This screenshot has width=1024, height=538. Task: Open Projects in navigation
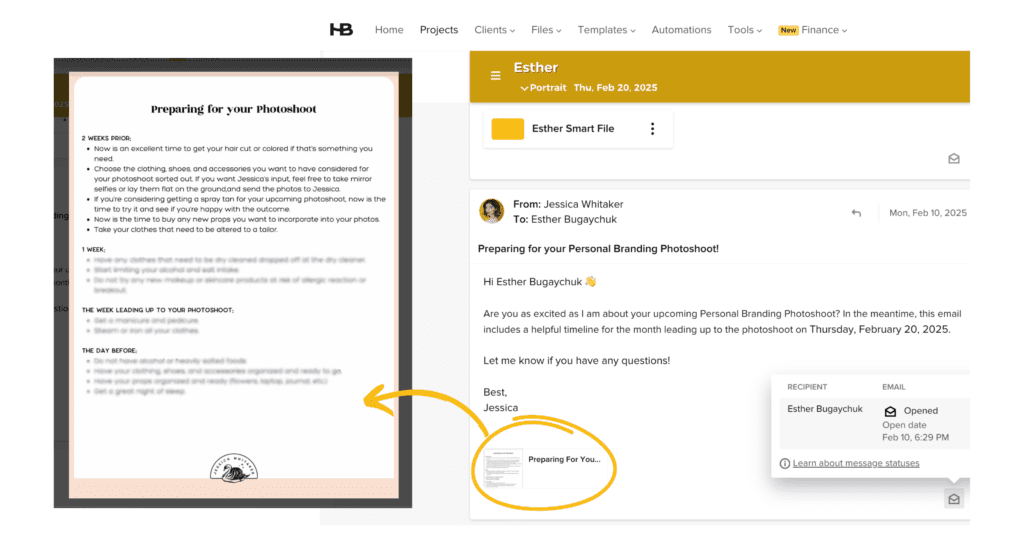coord(439,30)
